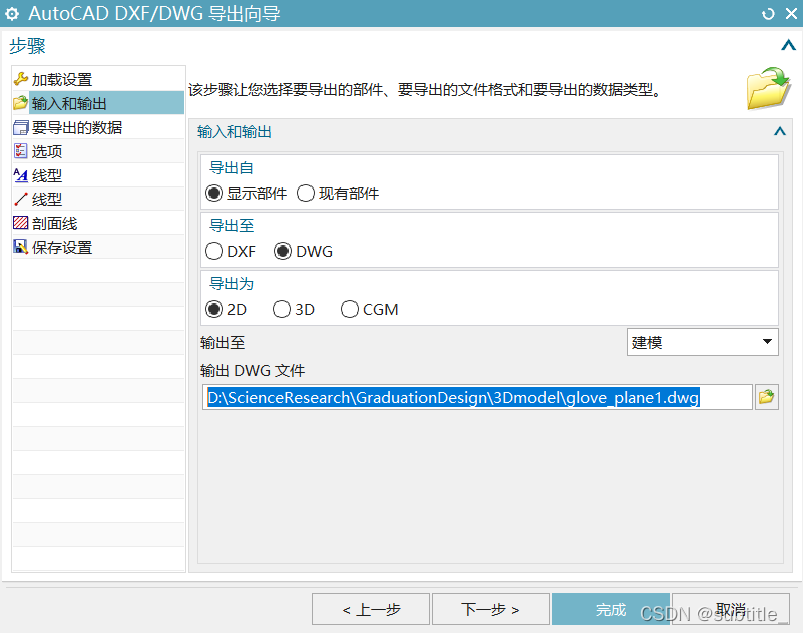Select 现有部件 radio button
This screenshot has width=803, height=633.
pyautogui.click(x=306, y=194)
